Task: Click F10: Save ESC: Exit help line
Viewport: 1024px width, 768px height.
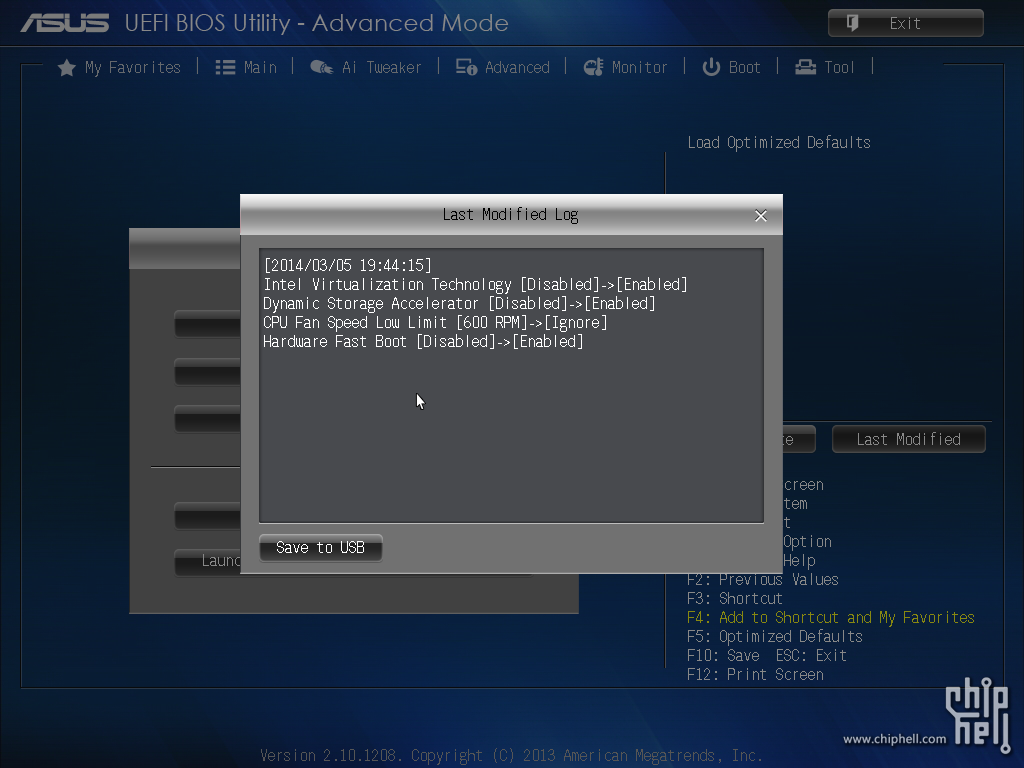Action: pyautogui.click(x=767, y=656)
